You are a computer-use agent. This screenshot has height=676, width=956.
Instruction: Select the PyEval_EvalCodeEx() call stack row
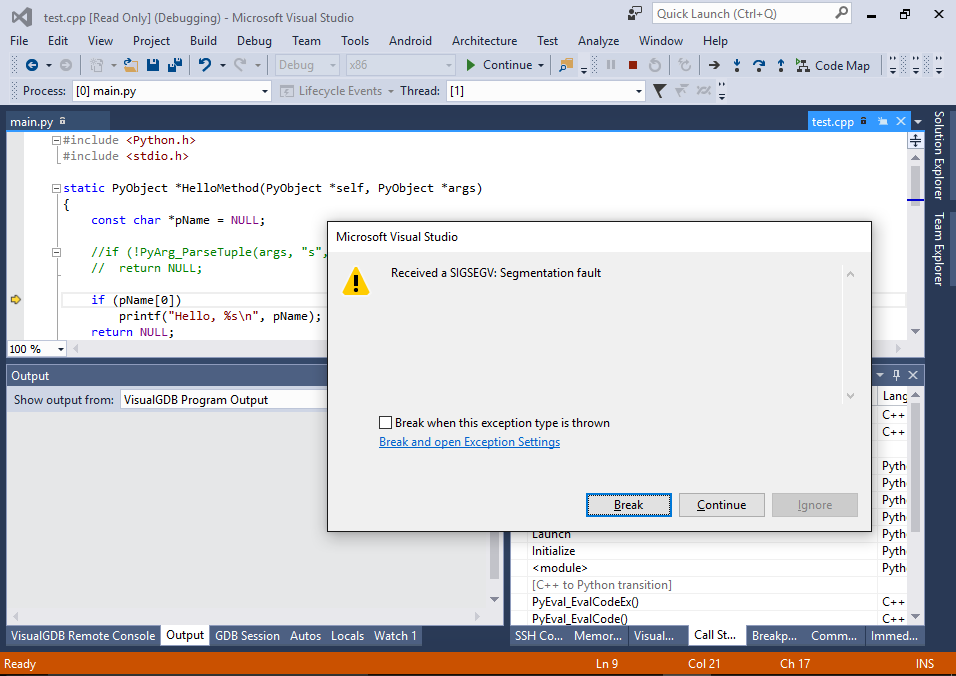694,602
